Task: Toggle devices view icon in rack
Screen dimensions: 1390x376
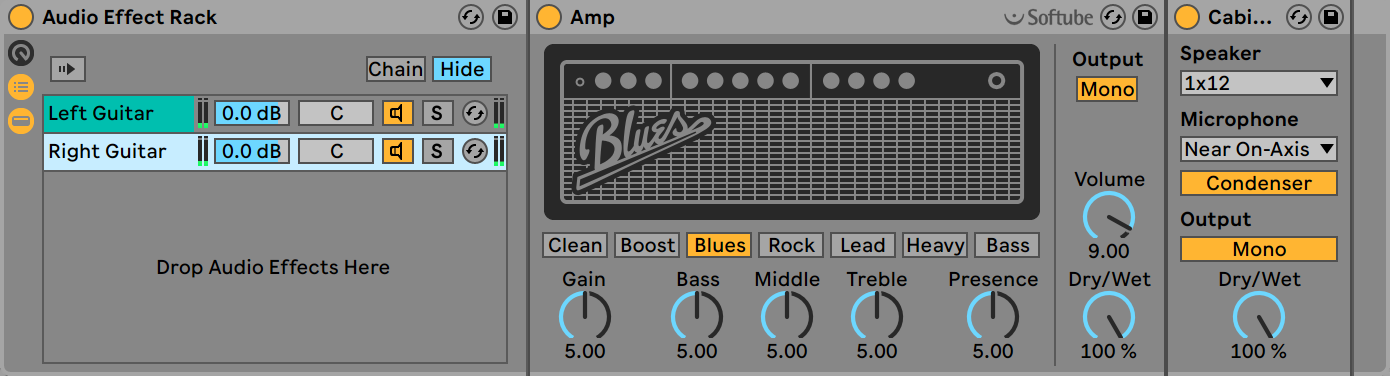Action: [x=20, y=121]
